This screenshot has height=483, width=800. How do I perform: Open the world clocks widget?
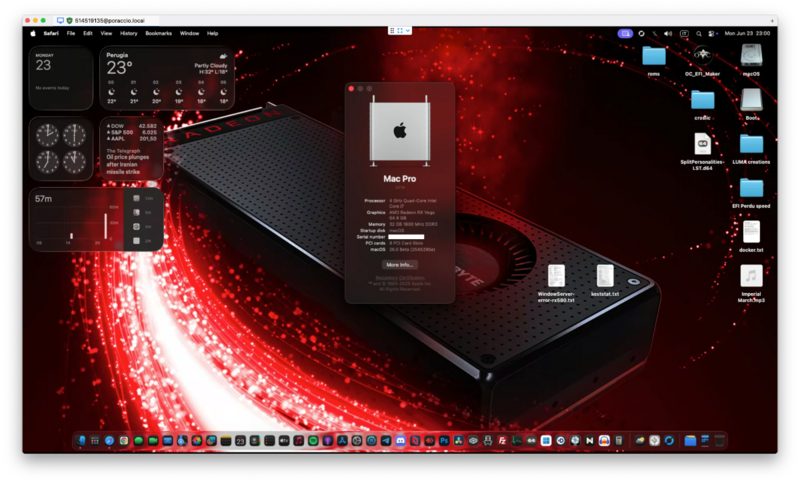(61, 148)
